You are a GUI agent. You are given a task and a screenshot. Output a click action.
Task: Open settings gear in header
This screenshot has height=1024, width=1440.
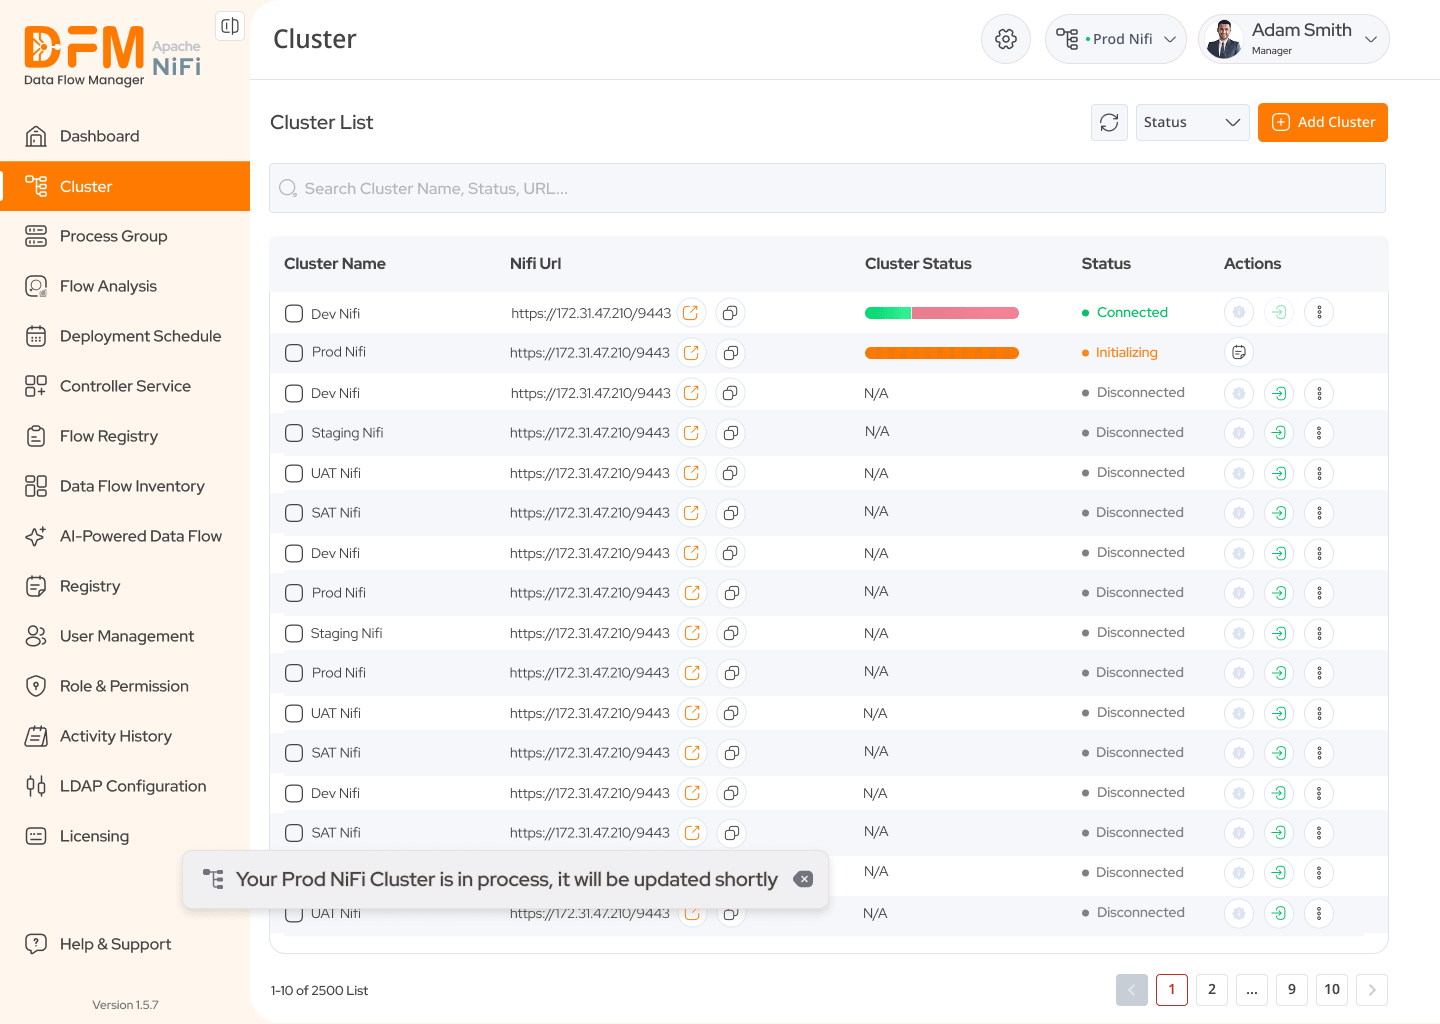(1006, 39)
